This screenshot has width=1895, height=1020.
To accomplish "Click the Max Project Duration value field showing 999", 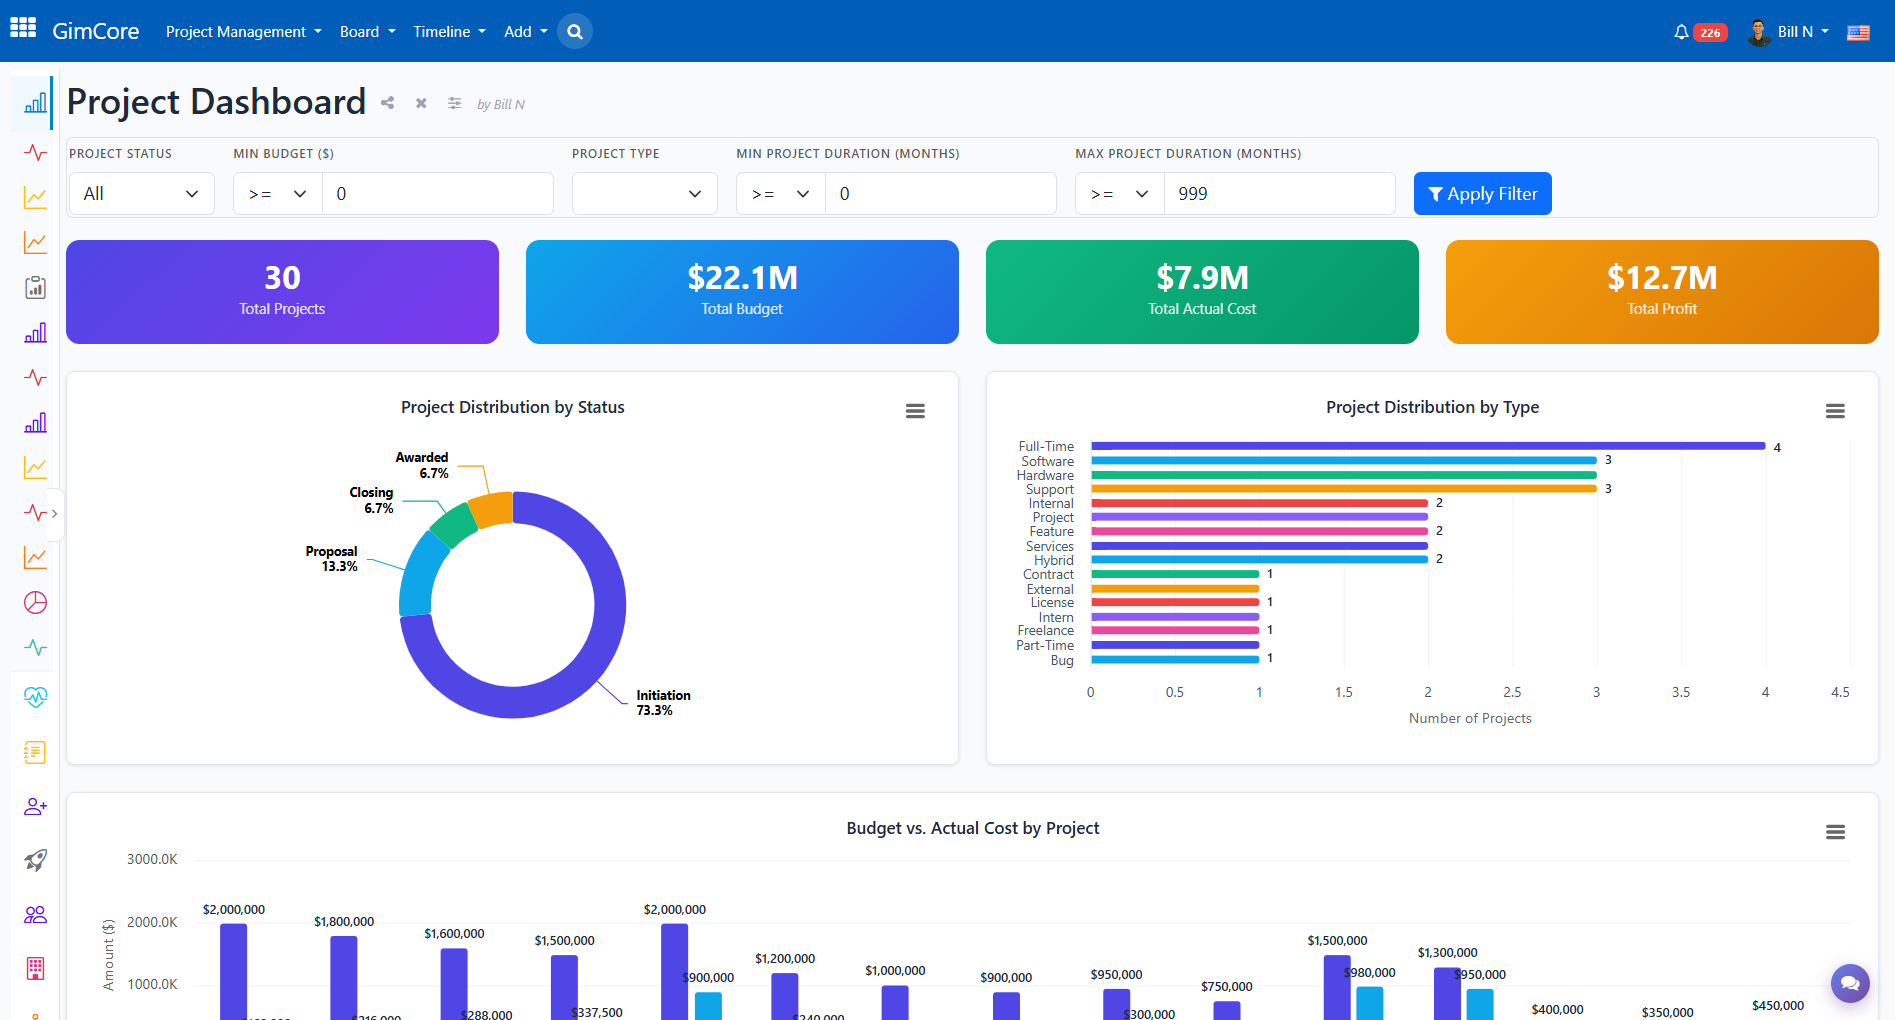I will tap(1280, 193).
